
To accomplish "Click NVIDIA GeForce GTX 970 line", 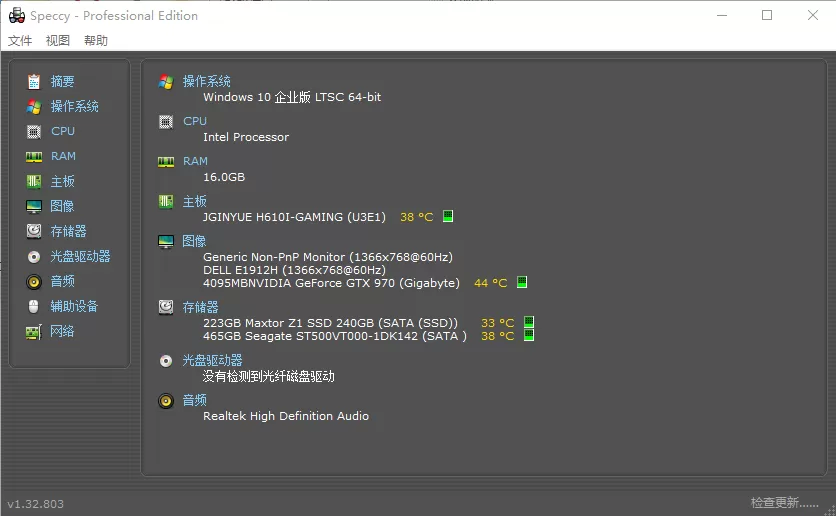I will click(331, 283).
